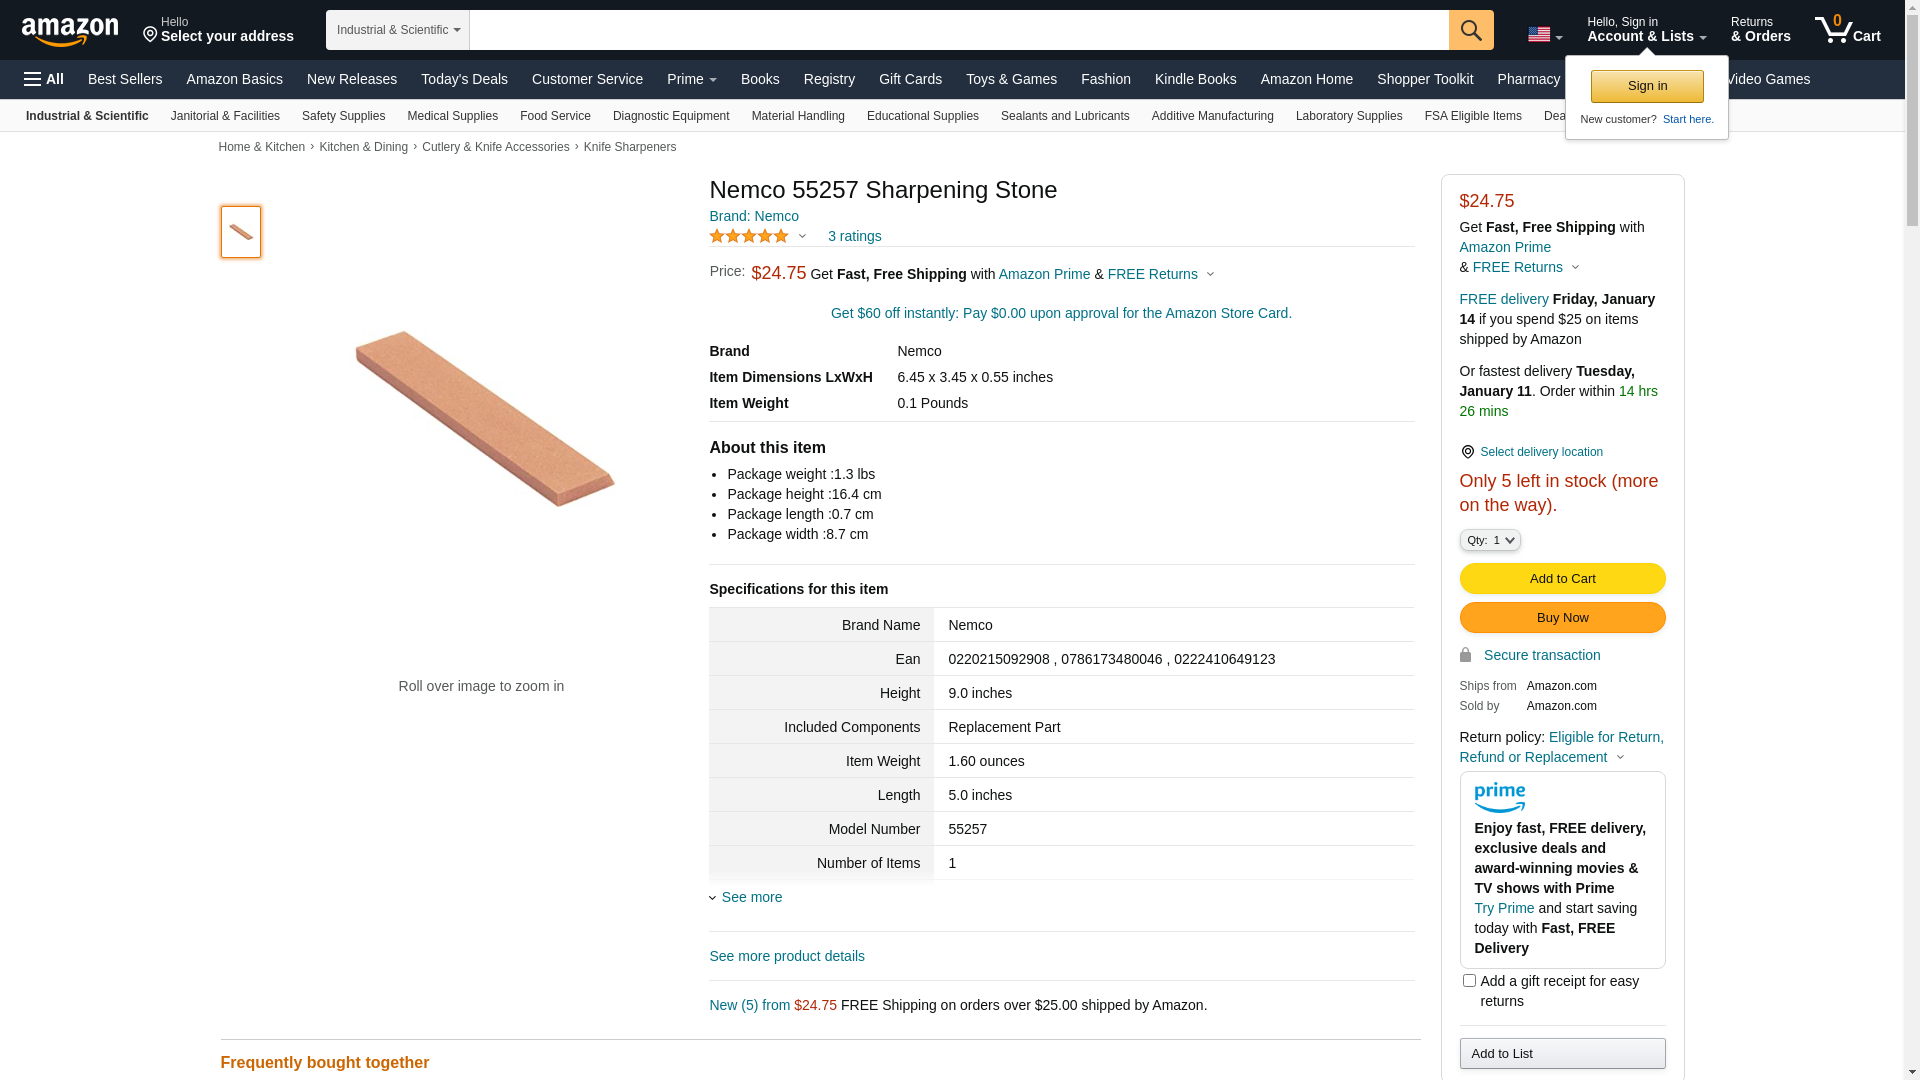Select the Food Service subcategory tab
1920x1080 pixels.
pos(555,116)
